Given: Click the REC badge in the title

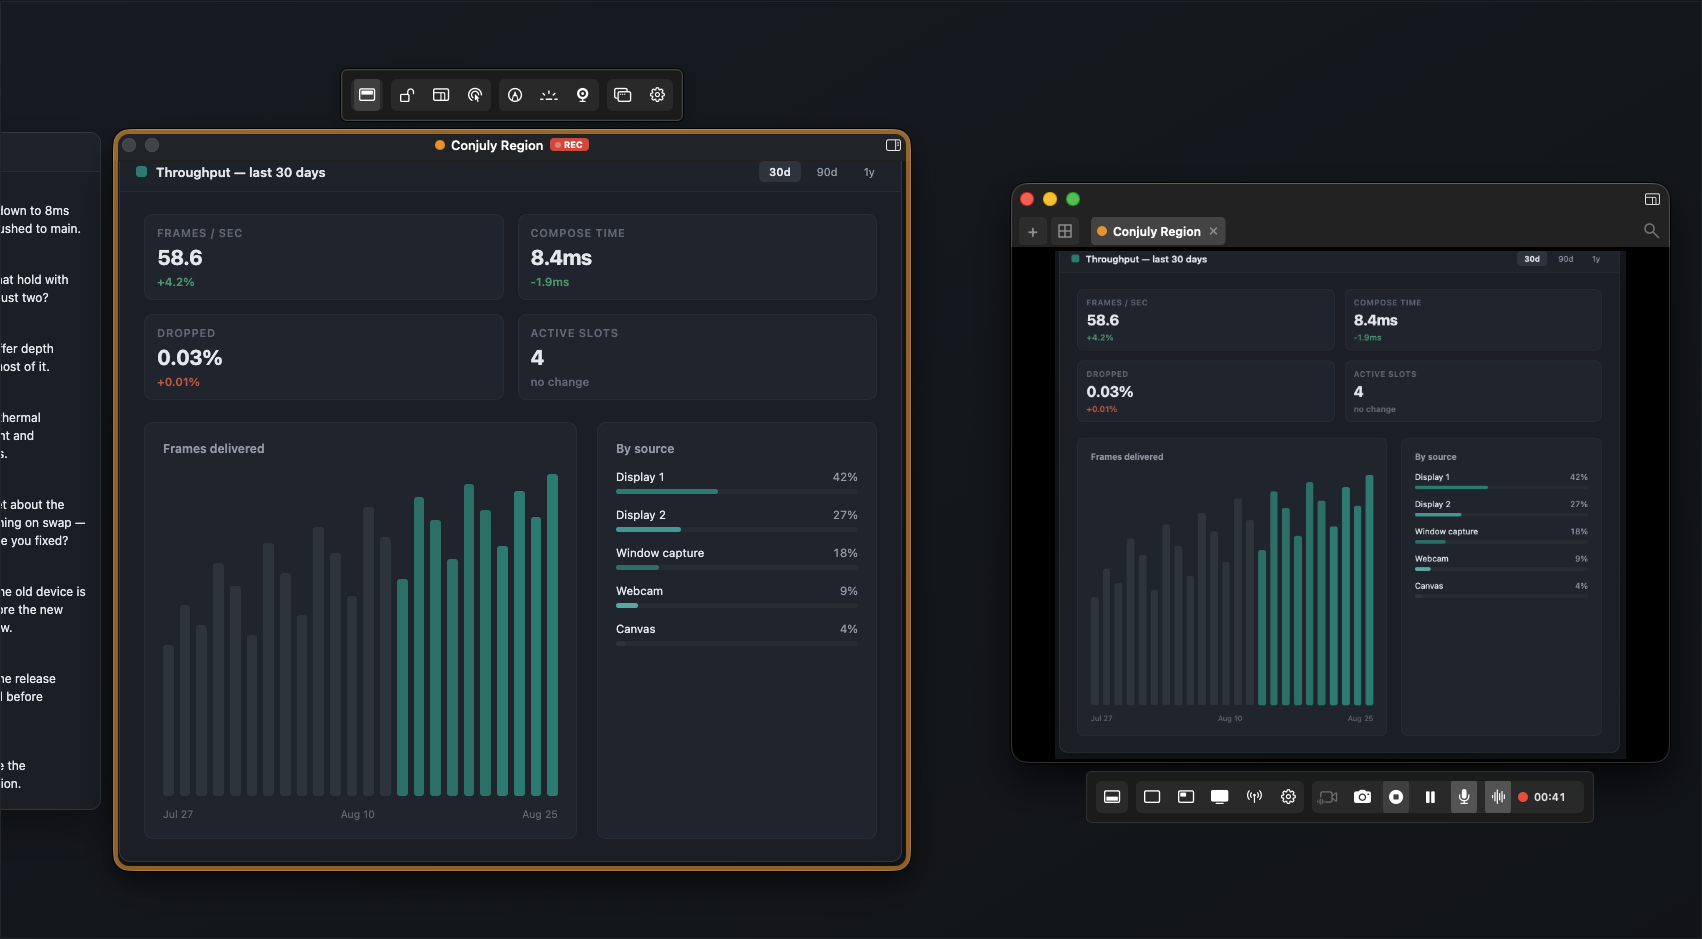Looking at the screenshot, I should [570, 145].
